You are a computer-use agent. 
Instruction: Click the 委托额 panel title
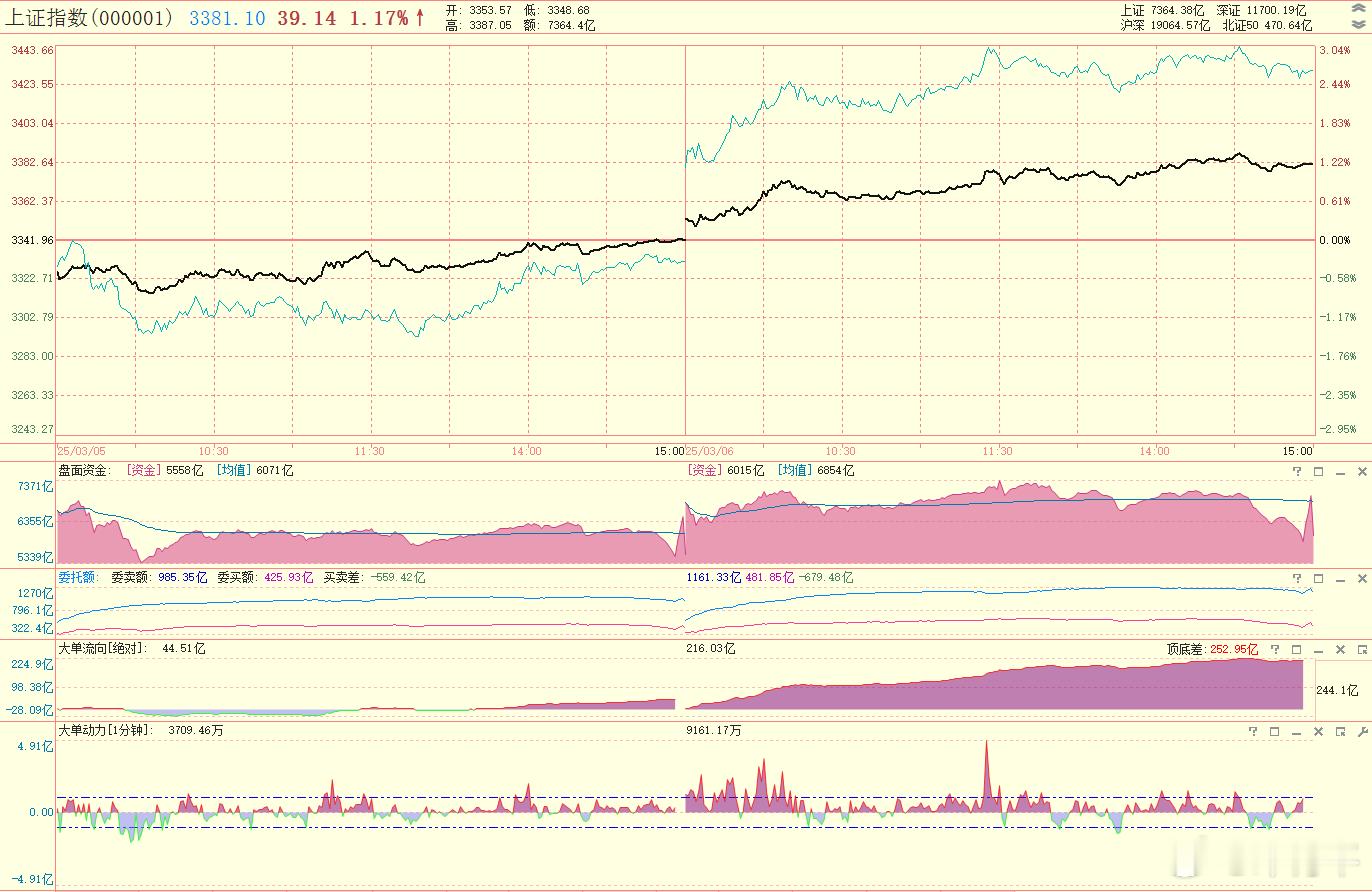[78, 577]
